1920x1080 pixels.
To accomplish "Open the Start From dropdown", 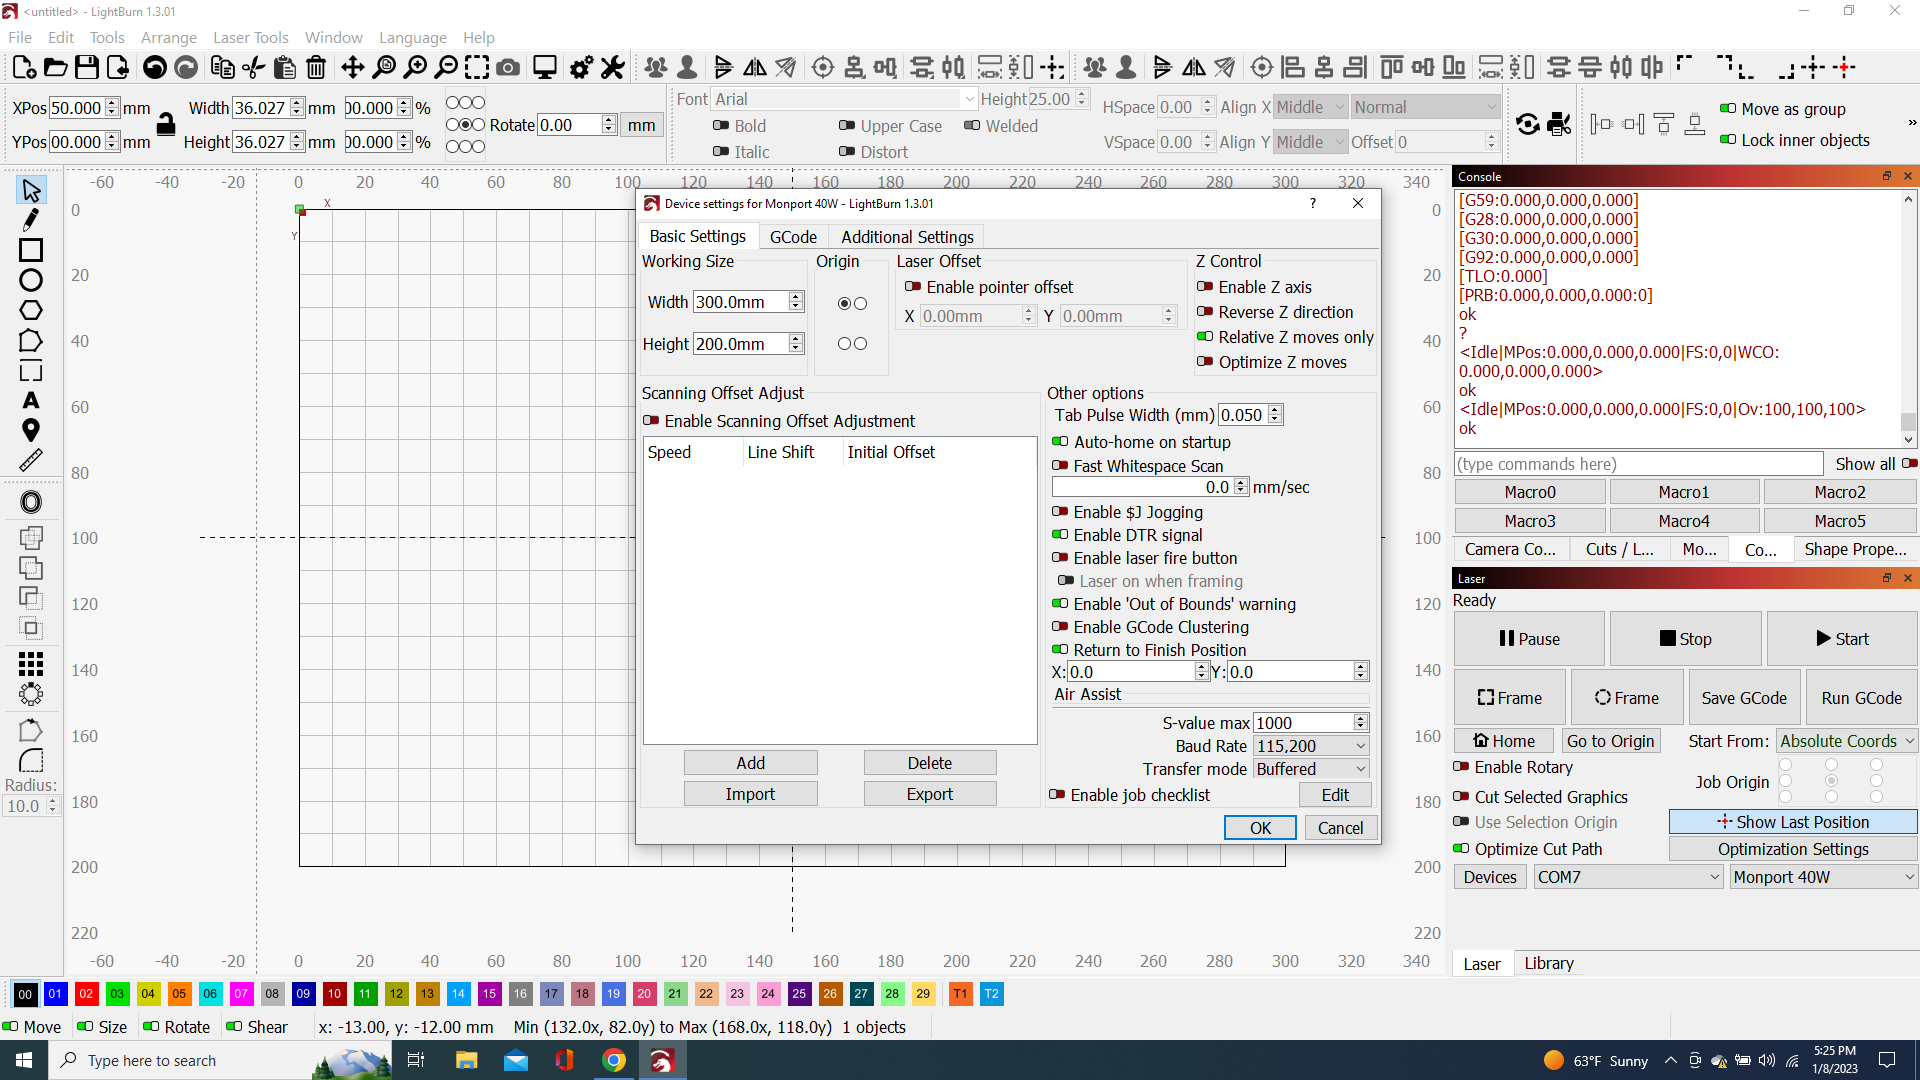I will (x=1846, y=741).
